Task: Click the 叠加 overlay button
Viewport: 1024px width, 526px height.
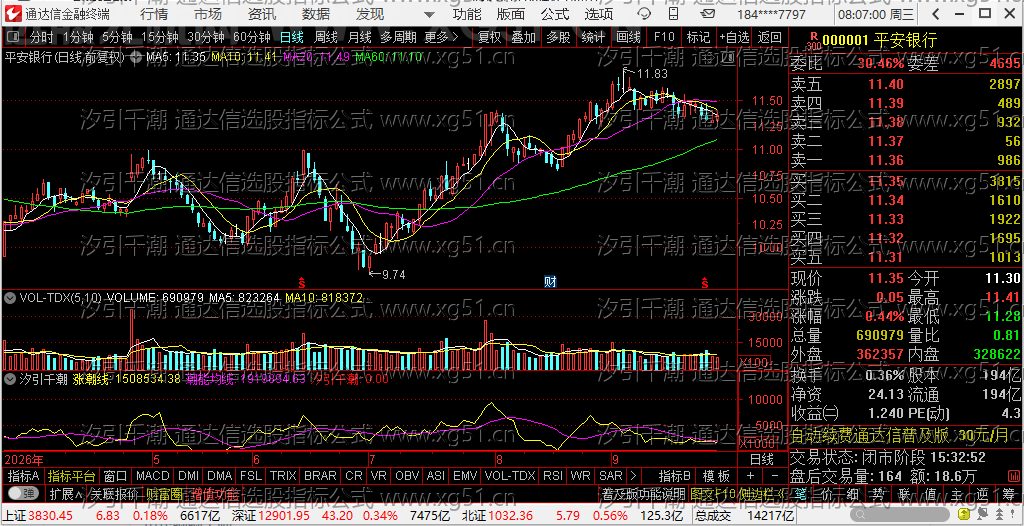Action: tap(524, 37)
